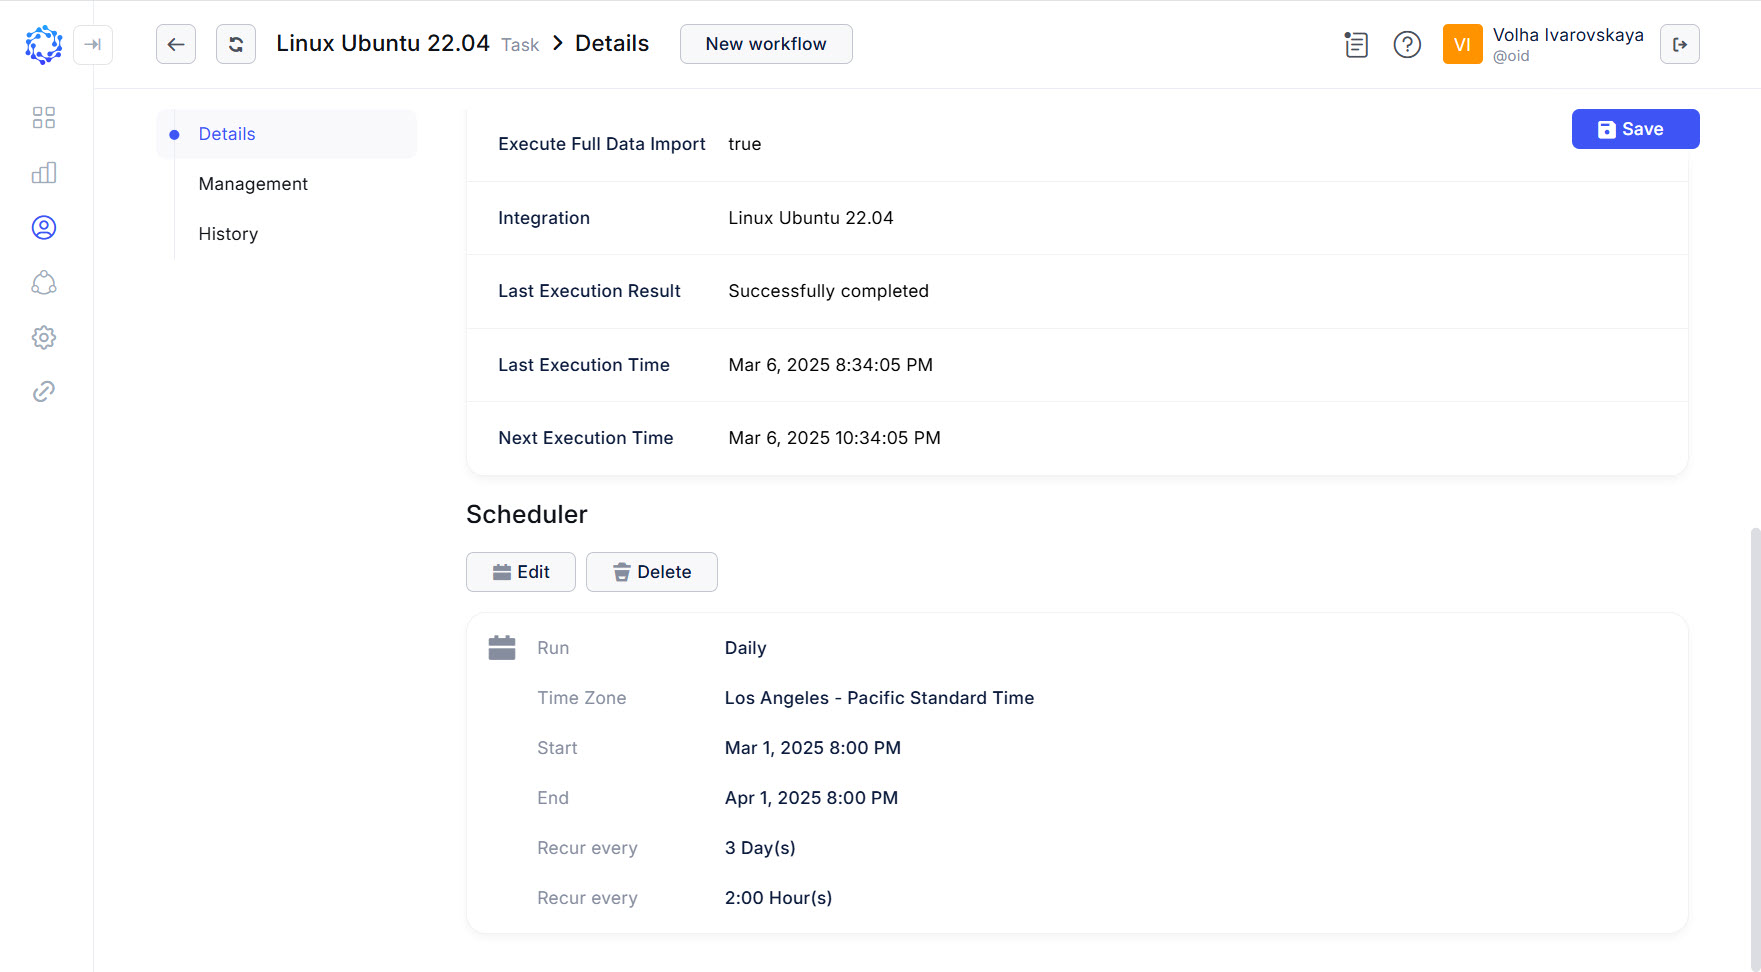1761x972 pixels.
Task: Open the dashboard grid icon in sidebar
Action: [x=43, y=117]
